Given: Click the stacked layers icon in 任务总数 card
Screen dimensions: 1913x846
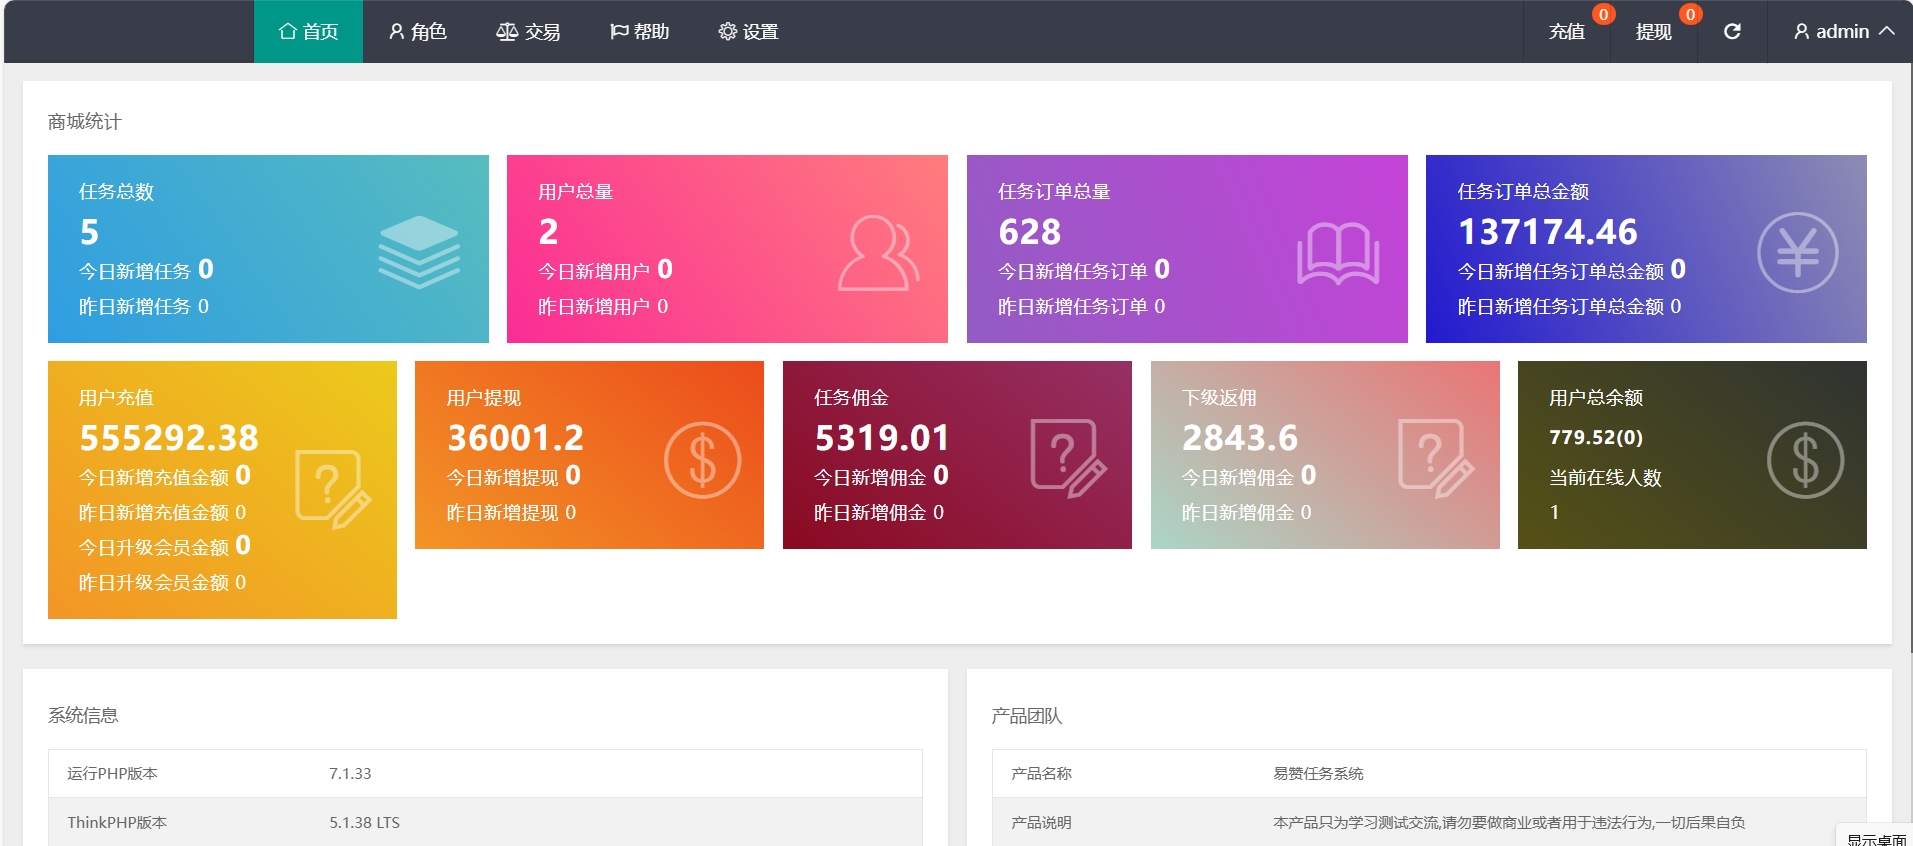Looking at the screenshot, I should (419, 252).
